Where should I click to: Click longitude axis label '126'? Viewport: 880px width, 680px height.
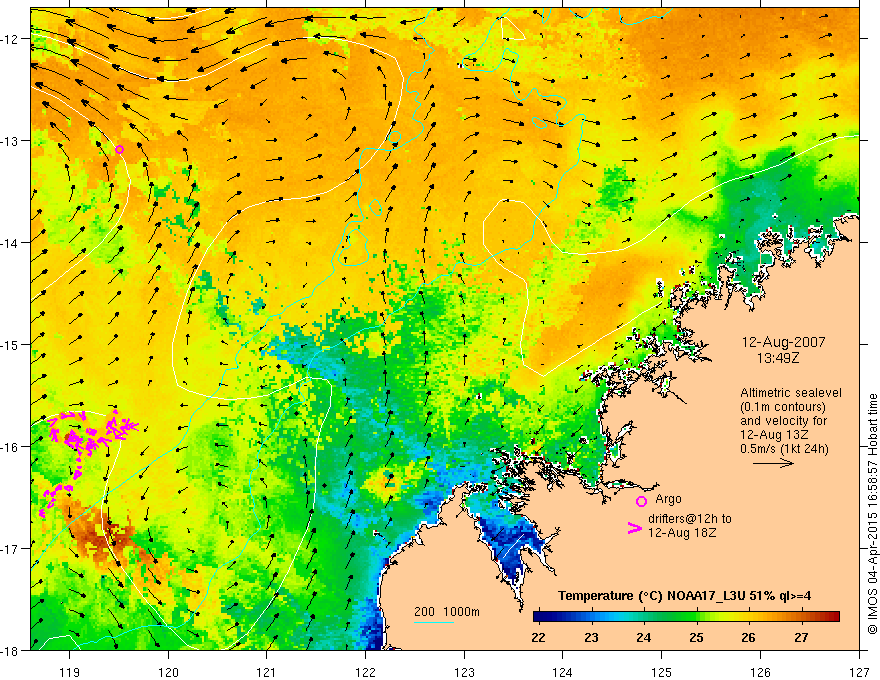coord(760,672)
